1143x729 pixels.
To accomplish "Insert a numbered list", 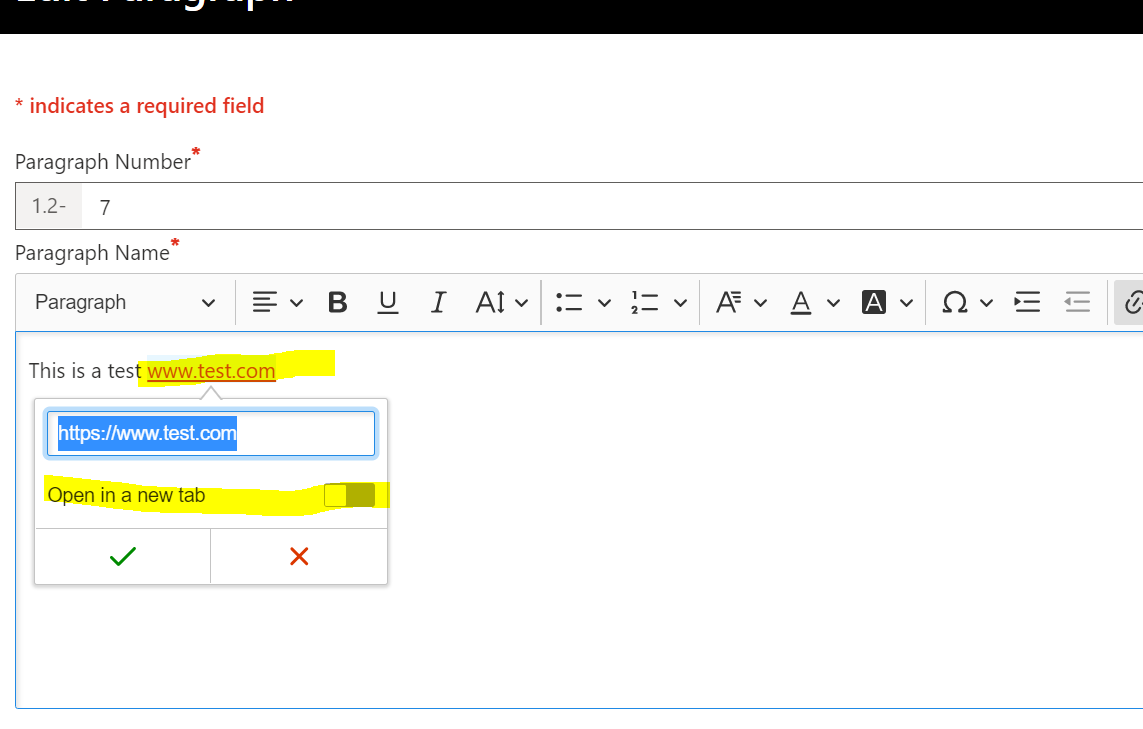I will coord(645,302).
